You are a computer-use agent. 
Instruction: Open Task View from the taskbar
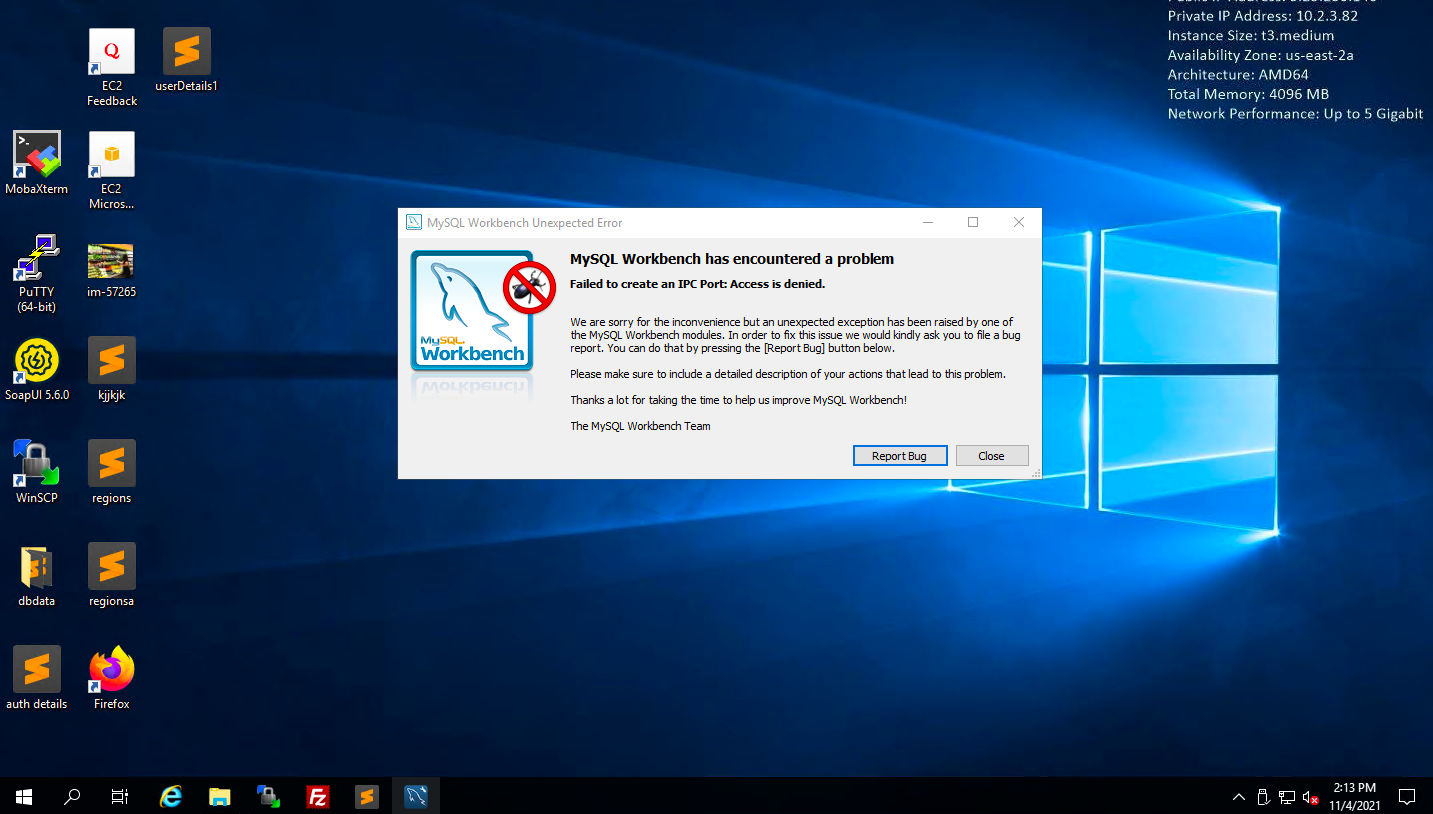pyautogui.click(x=120, y=796)
